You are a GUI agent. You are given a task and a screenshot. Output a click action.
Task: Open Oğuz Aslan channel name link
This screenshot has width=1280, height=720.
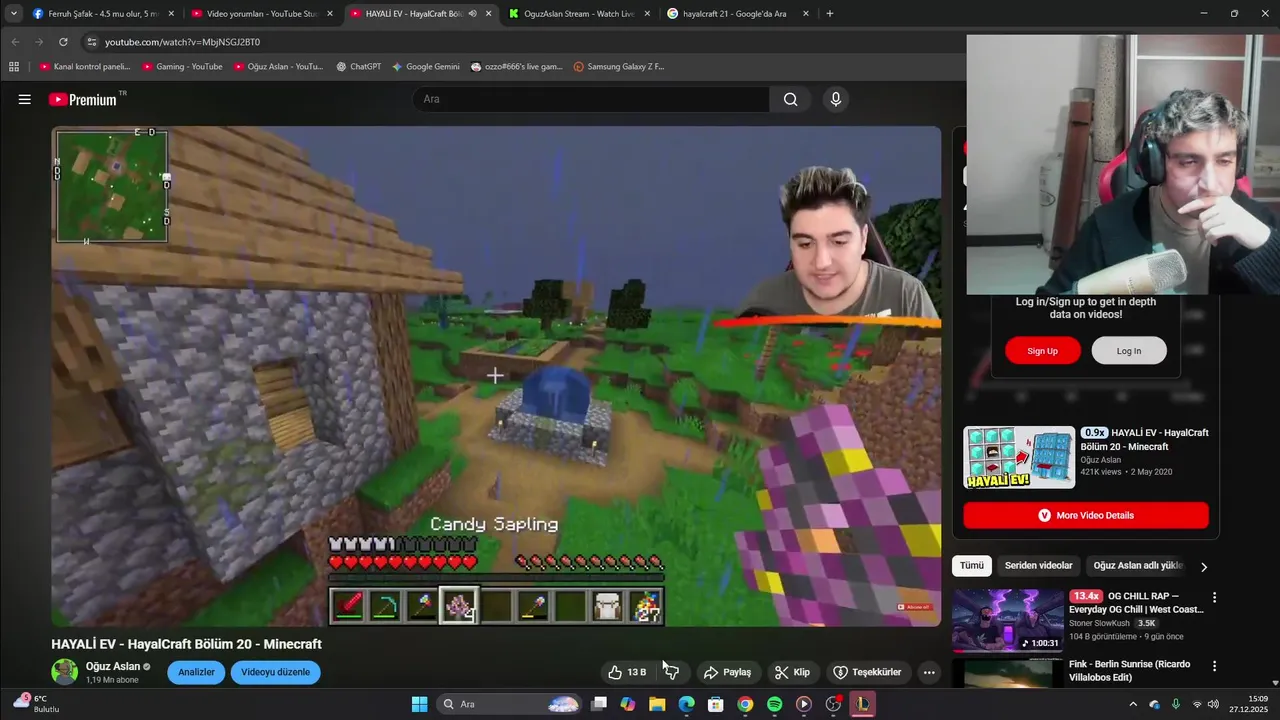click(x=113, y=666)
